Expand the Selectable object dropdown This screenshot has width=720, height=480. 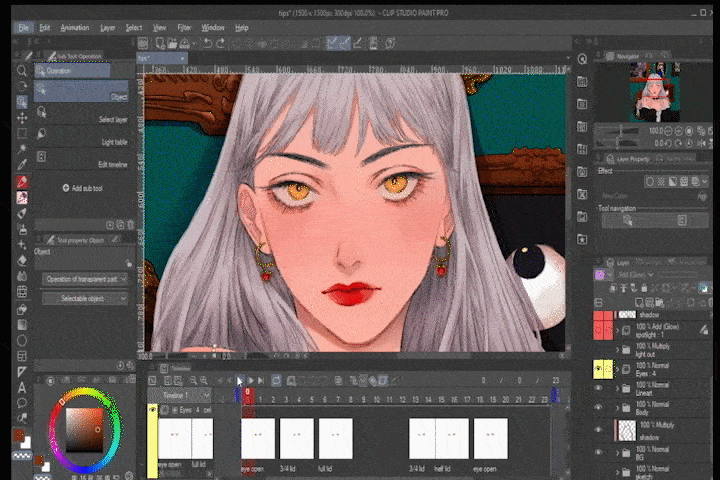[x=87, y=298]
